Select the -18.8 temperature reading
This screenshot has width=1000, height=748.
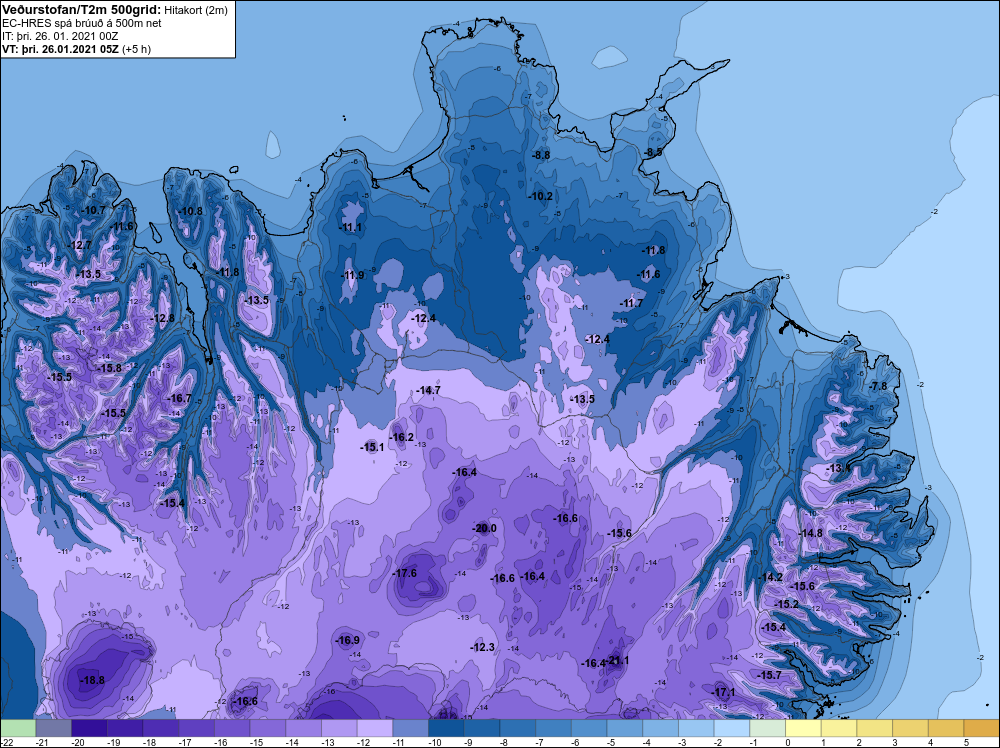[92, 680]
